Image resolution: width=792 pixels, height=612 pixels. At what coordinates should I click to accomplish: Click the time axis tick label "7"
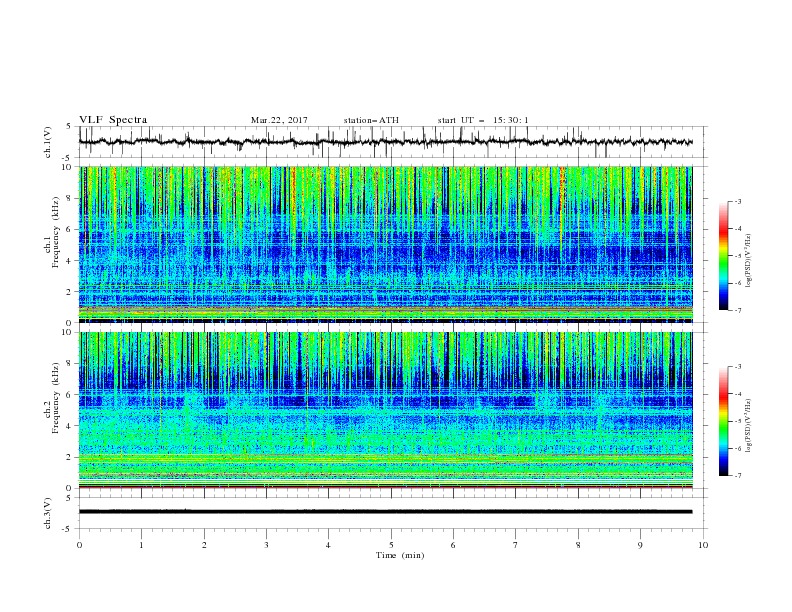click(516, 545)
